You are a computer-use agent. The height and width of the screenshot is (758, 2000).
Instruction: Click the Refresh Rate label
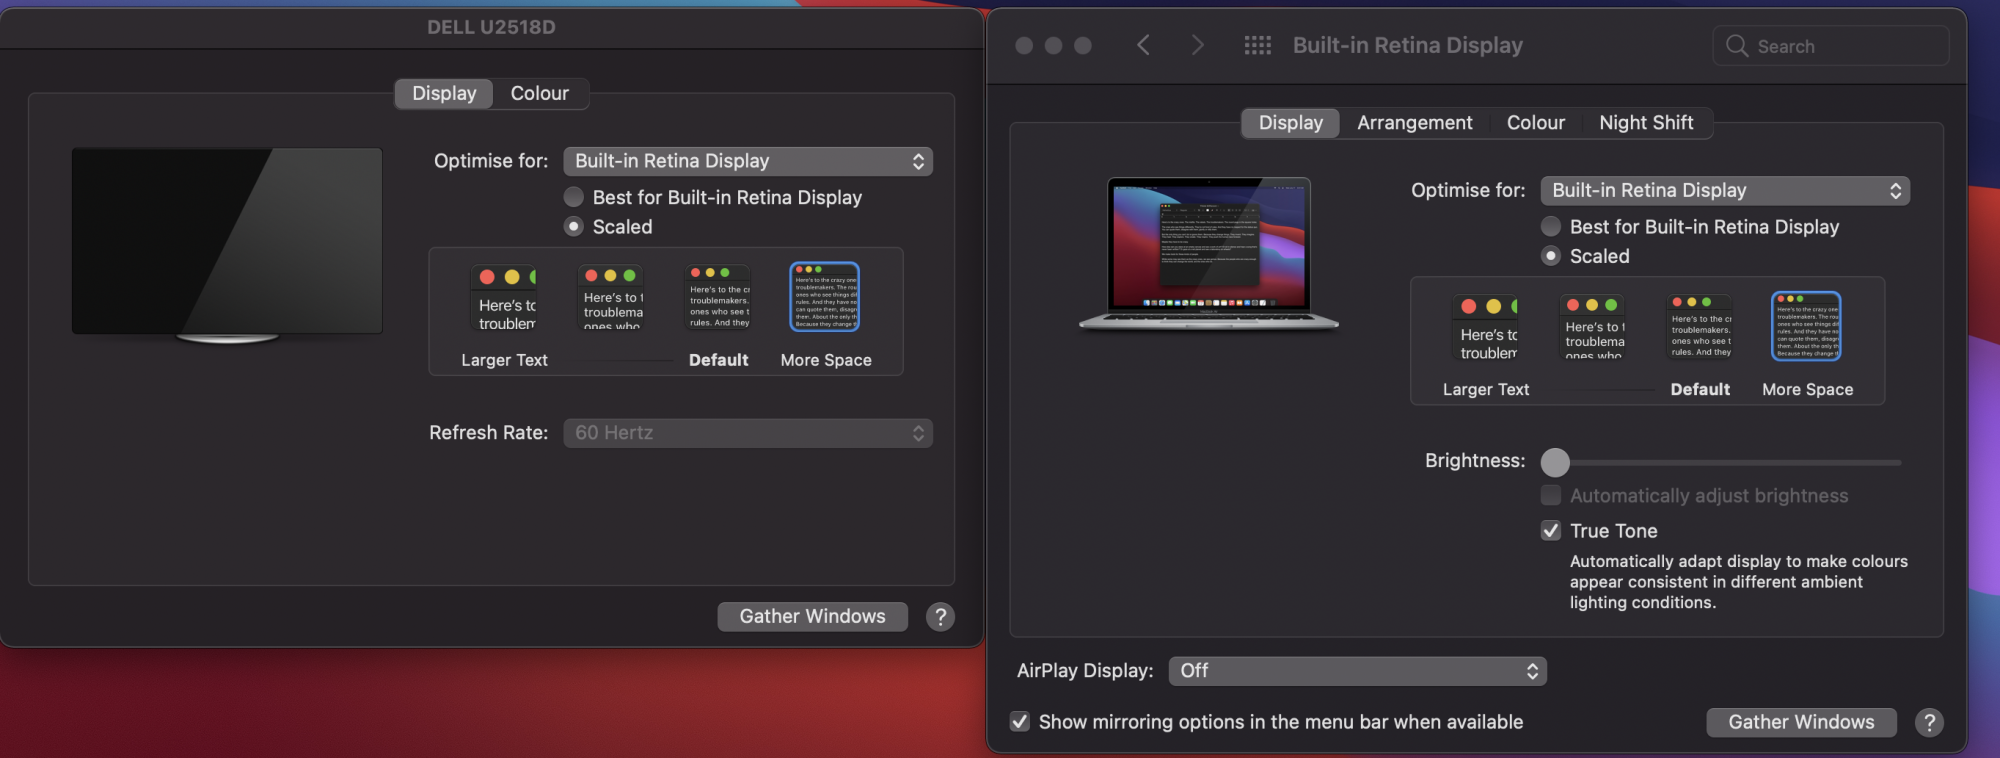[489, 433]
